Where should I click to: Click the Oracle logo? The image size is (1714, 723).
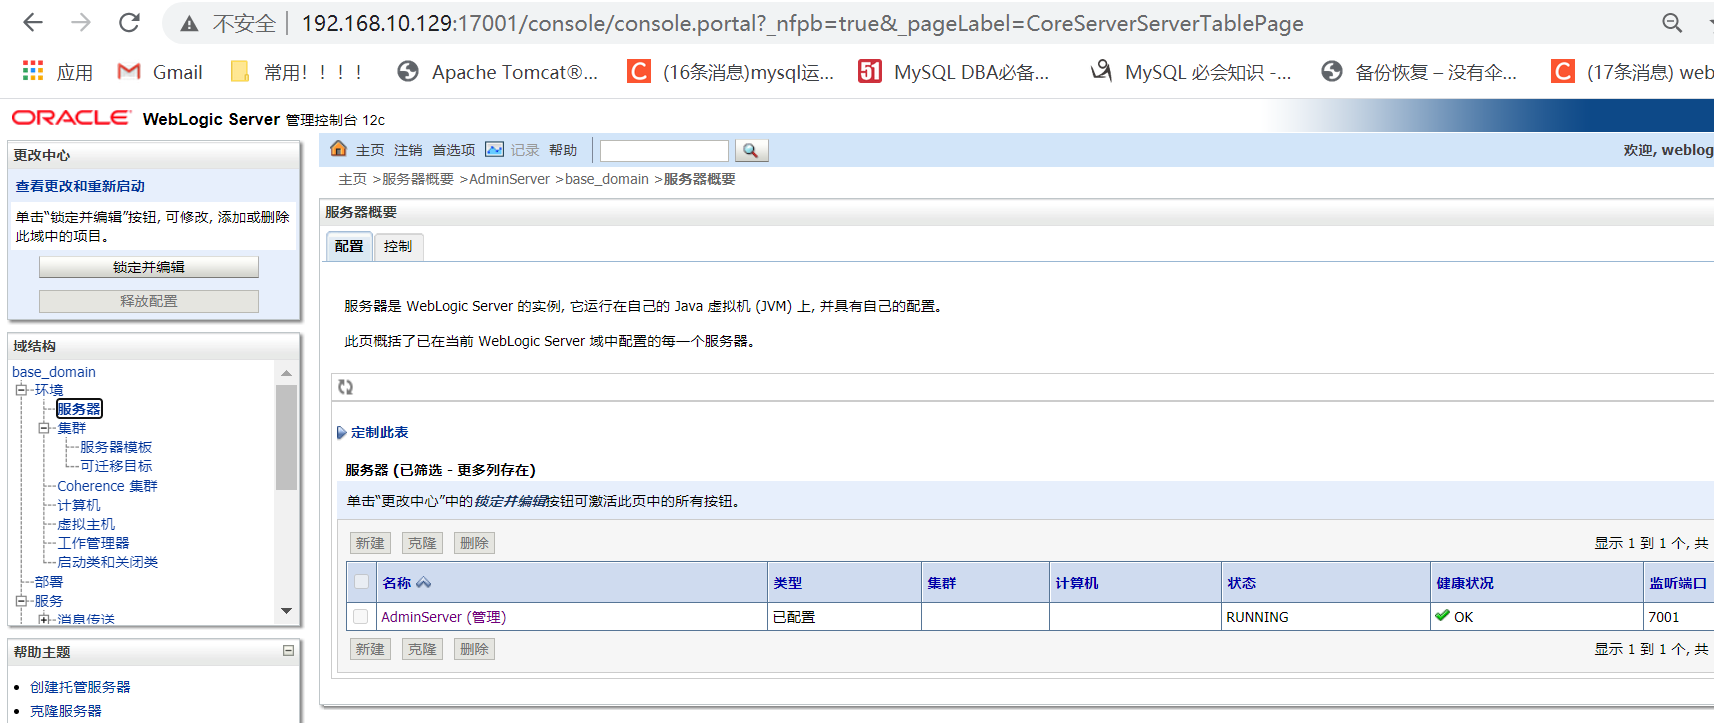[x=71, y=118]
